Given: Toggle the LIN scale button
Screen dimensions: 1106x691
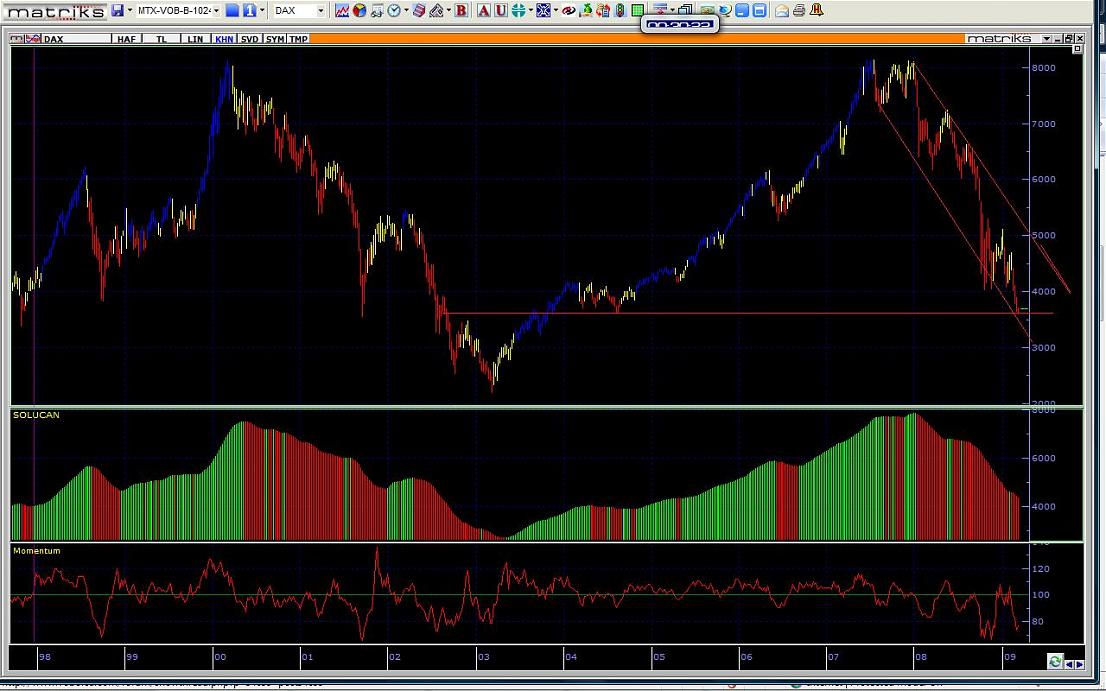Looking at the screenshot, I should (194, 39).
